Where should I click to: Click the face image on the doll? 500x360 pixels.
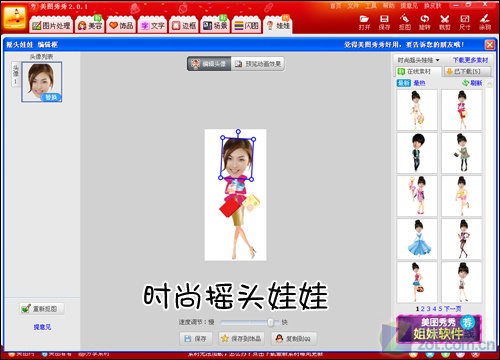(x=237, y=158)
